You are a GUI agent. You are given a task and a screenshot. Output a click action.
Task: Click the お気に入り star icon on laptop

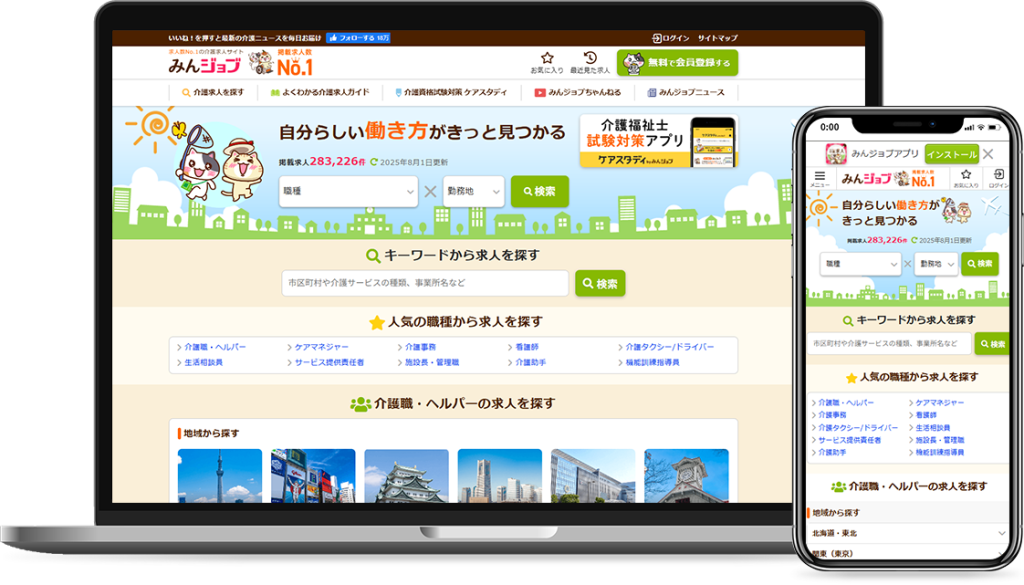point(547,58)
